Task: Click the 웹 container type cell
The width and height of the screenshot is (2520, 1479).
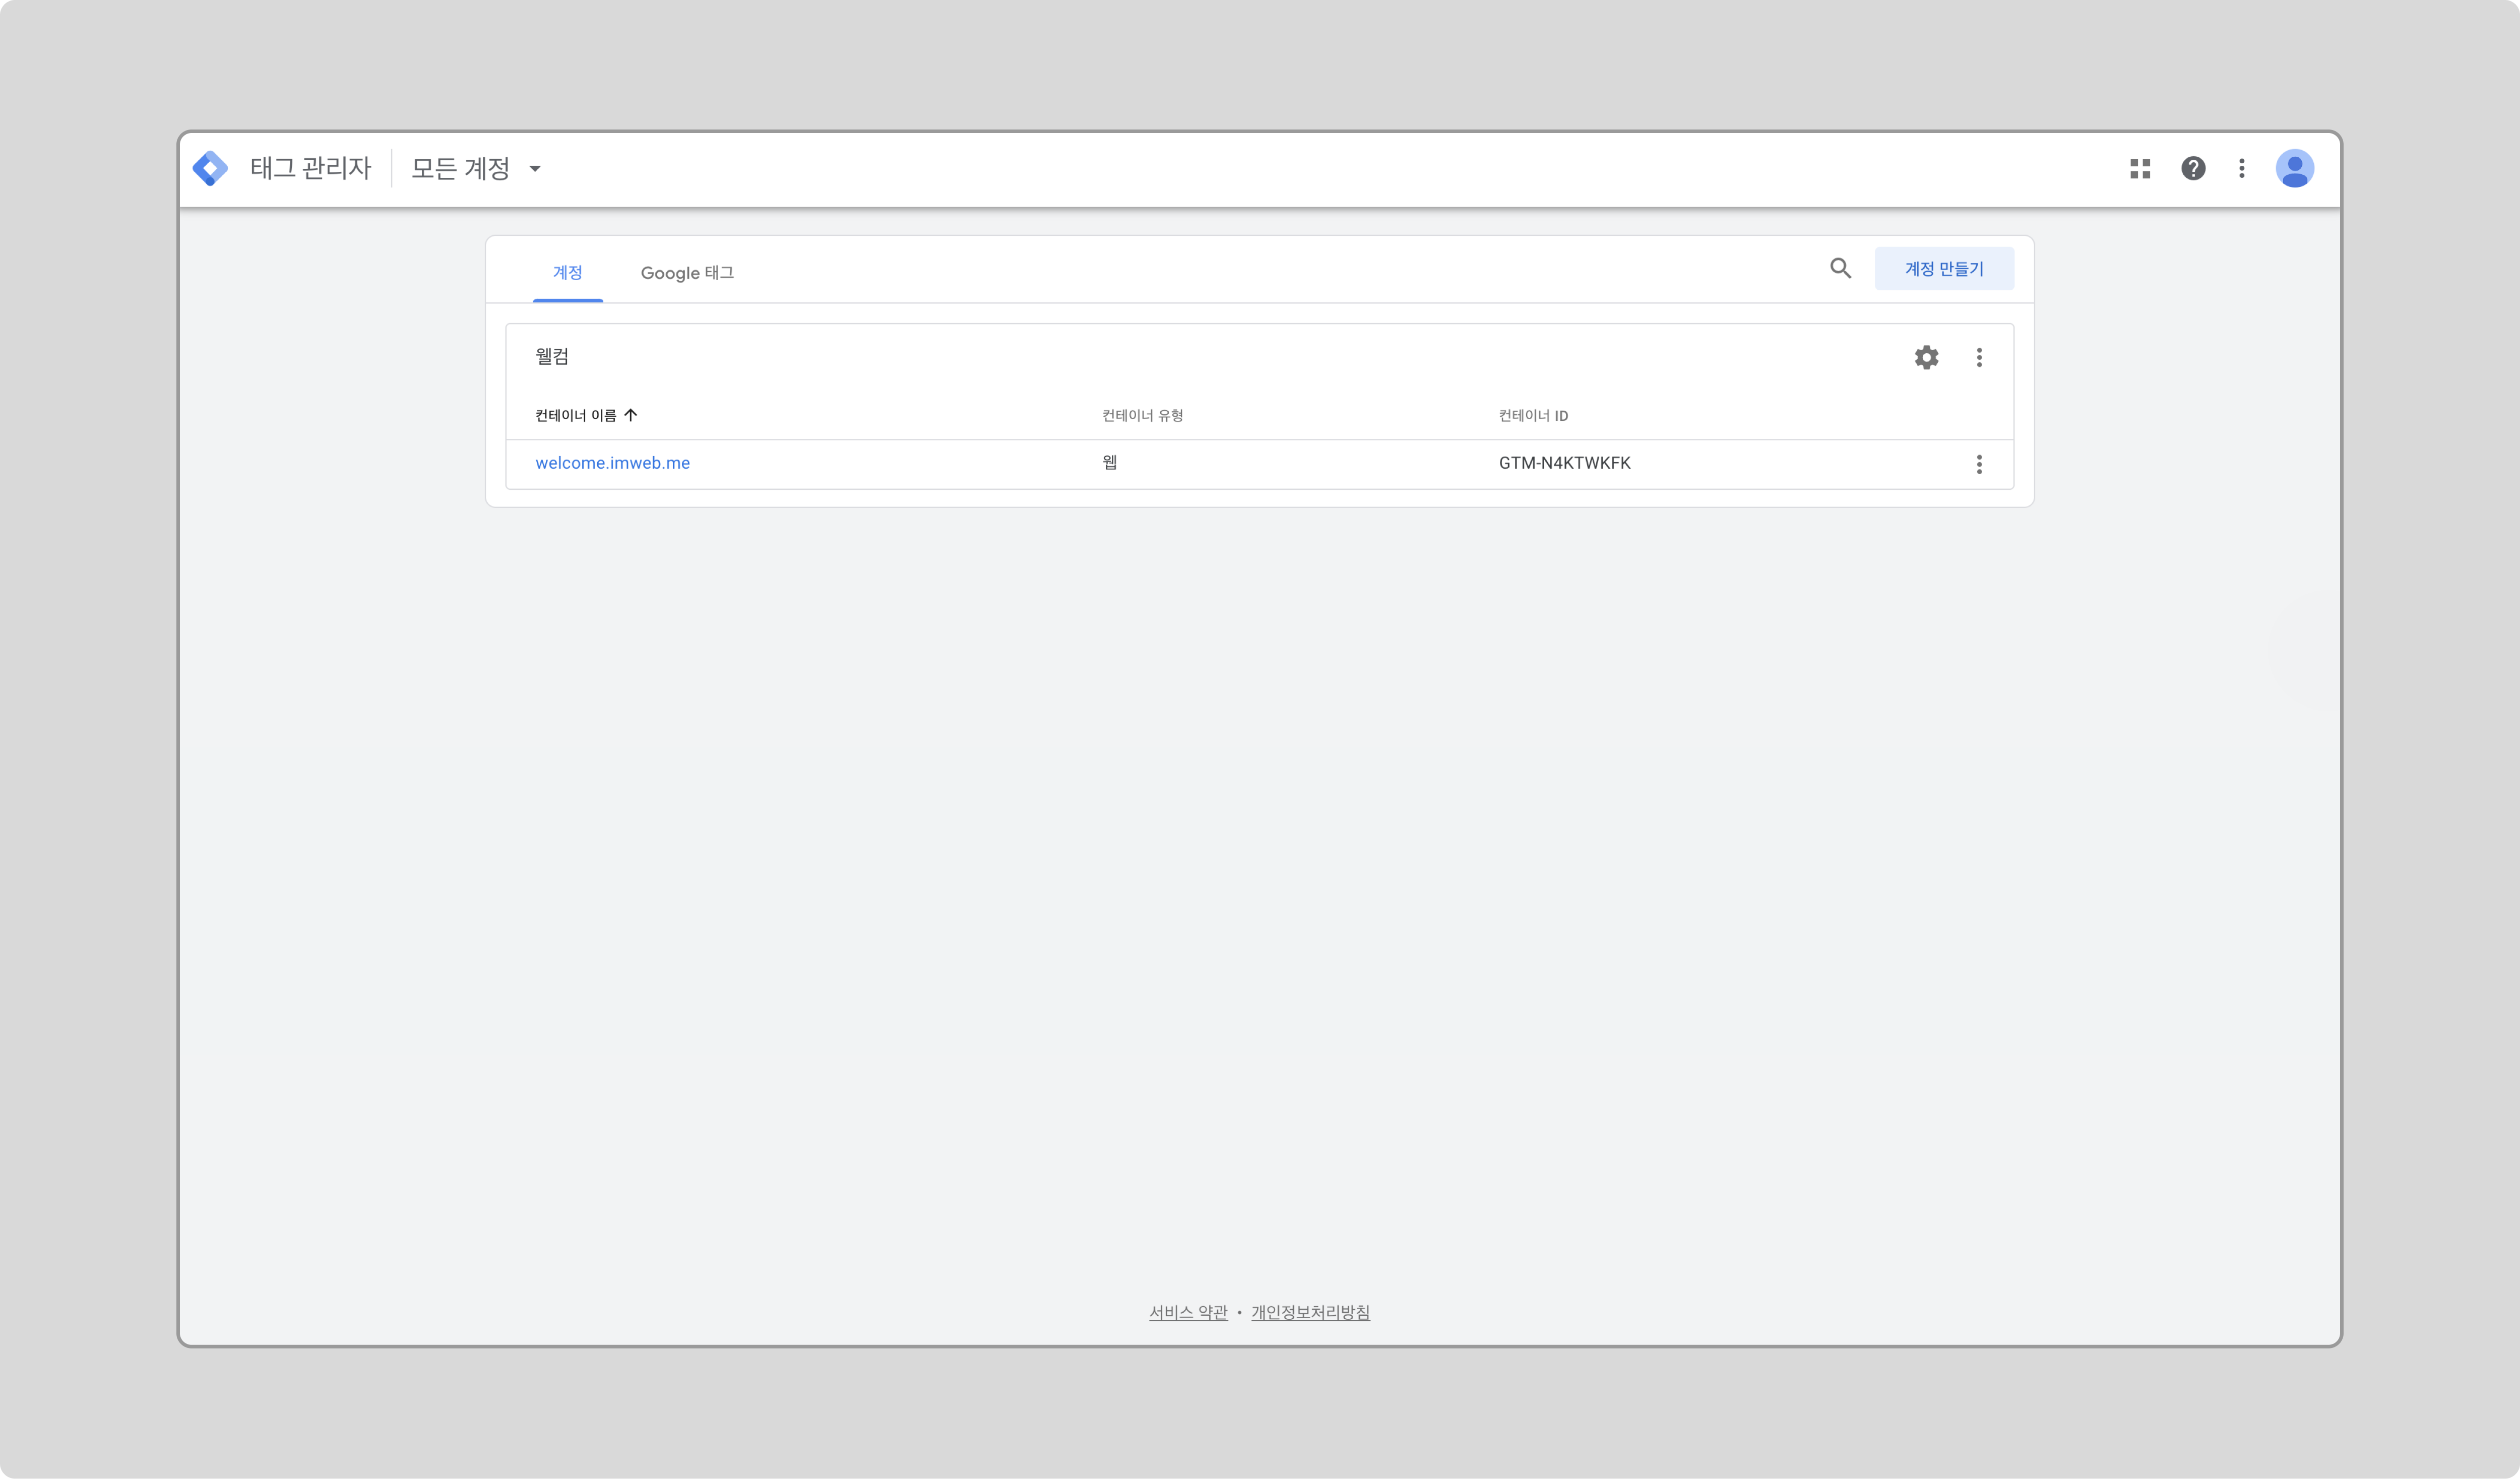Action: (x=1109, y=462)
